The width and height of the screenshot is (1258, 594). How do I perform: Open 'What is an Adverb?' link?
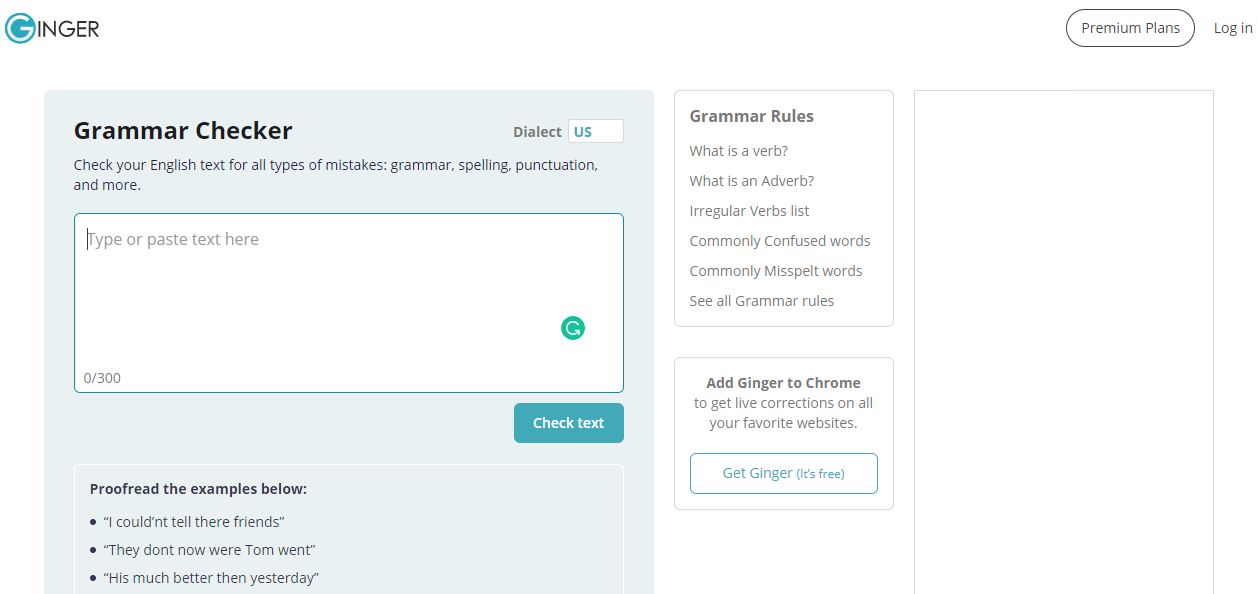[x=752, y=181]
